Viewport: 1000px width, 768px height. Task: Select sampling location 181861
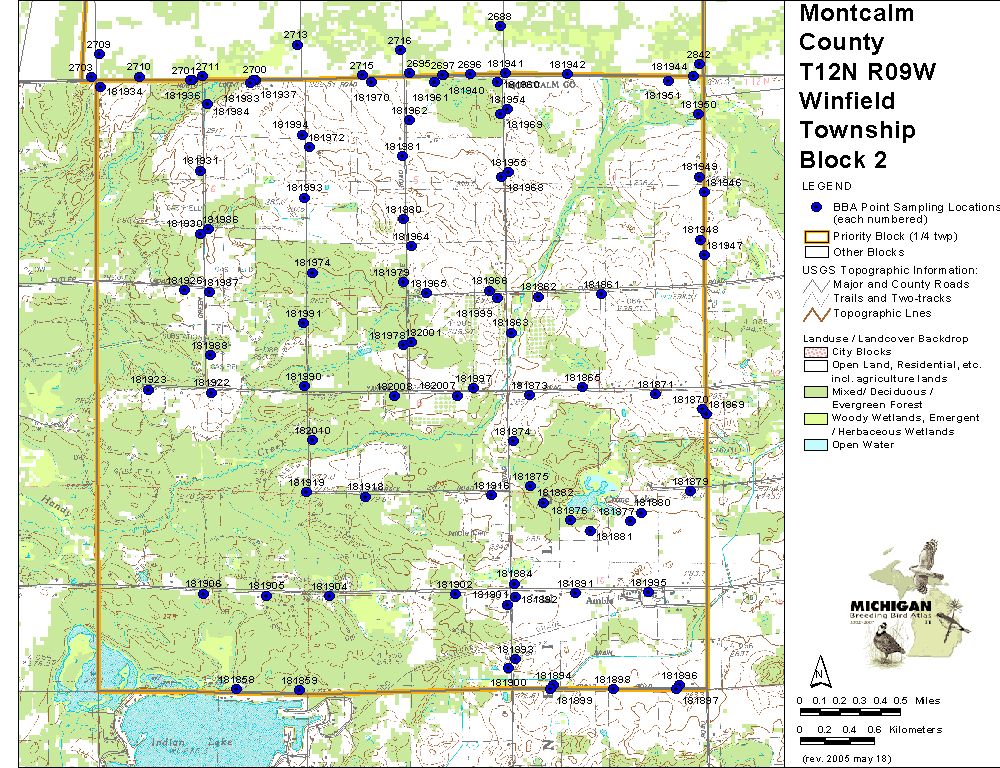tap(601, 294)
